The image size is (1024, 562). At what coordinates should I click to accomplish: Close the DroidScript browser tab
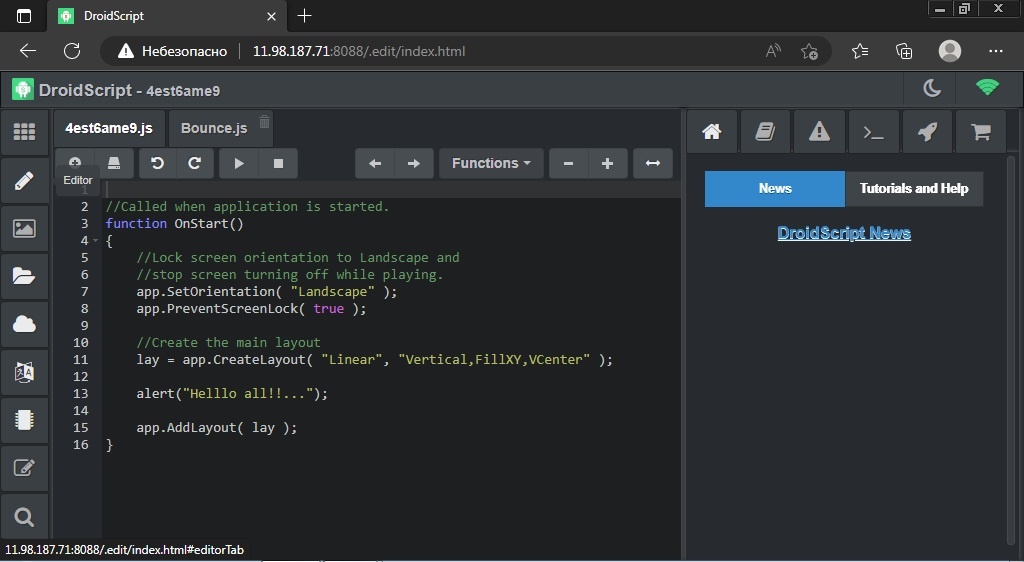[x=272, y=16]
